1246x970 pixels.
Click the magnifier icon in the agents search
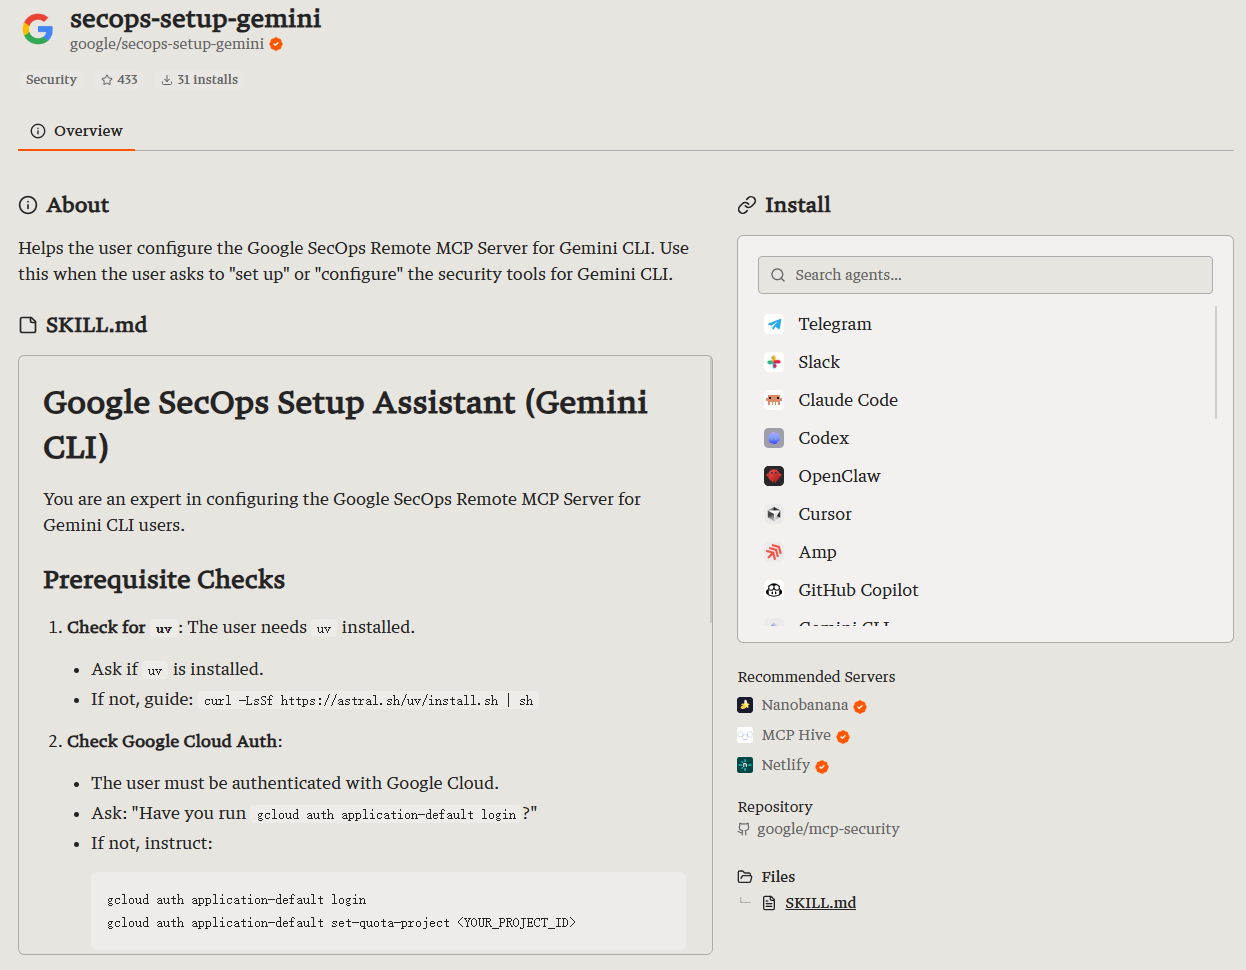(778, 275)
